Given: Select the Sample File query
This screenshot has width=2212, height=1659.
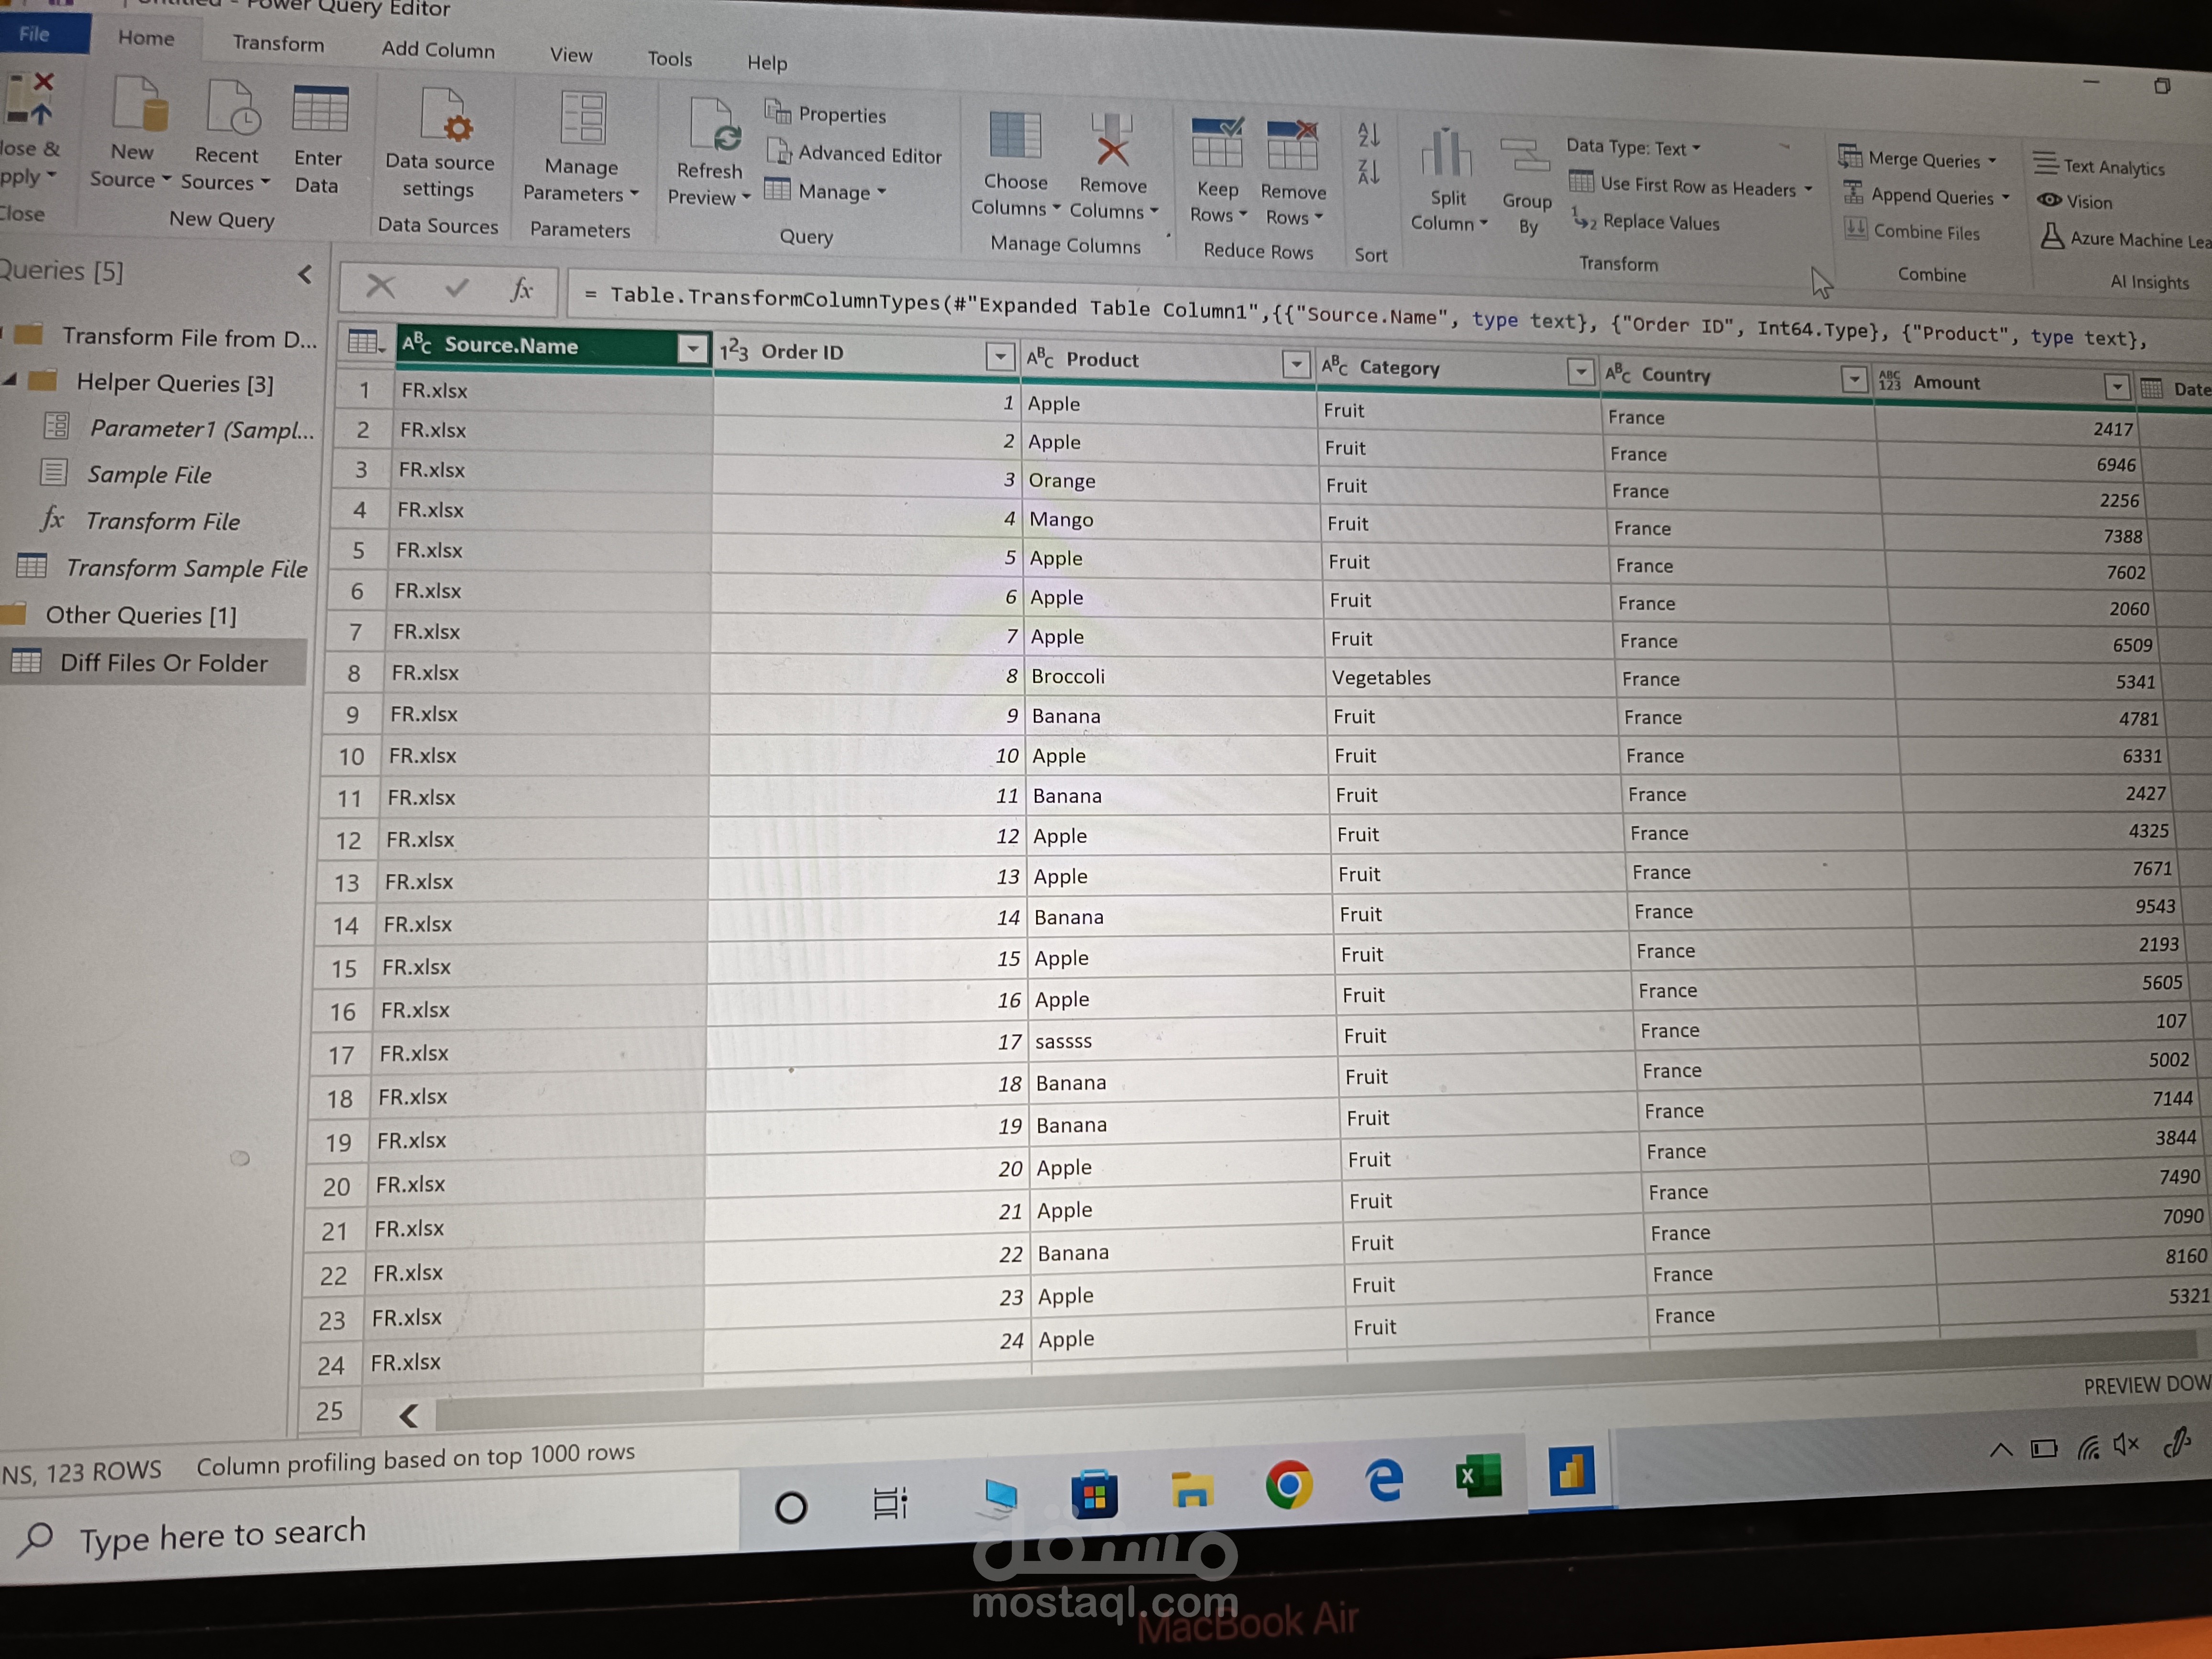Looking at the screenshot, I should pyautogui.click(x=127, y=474).
